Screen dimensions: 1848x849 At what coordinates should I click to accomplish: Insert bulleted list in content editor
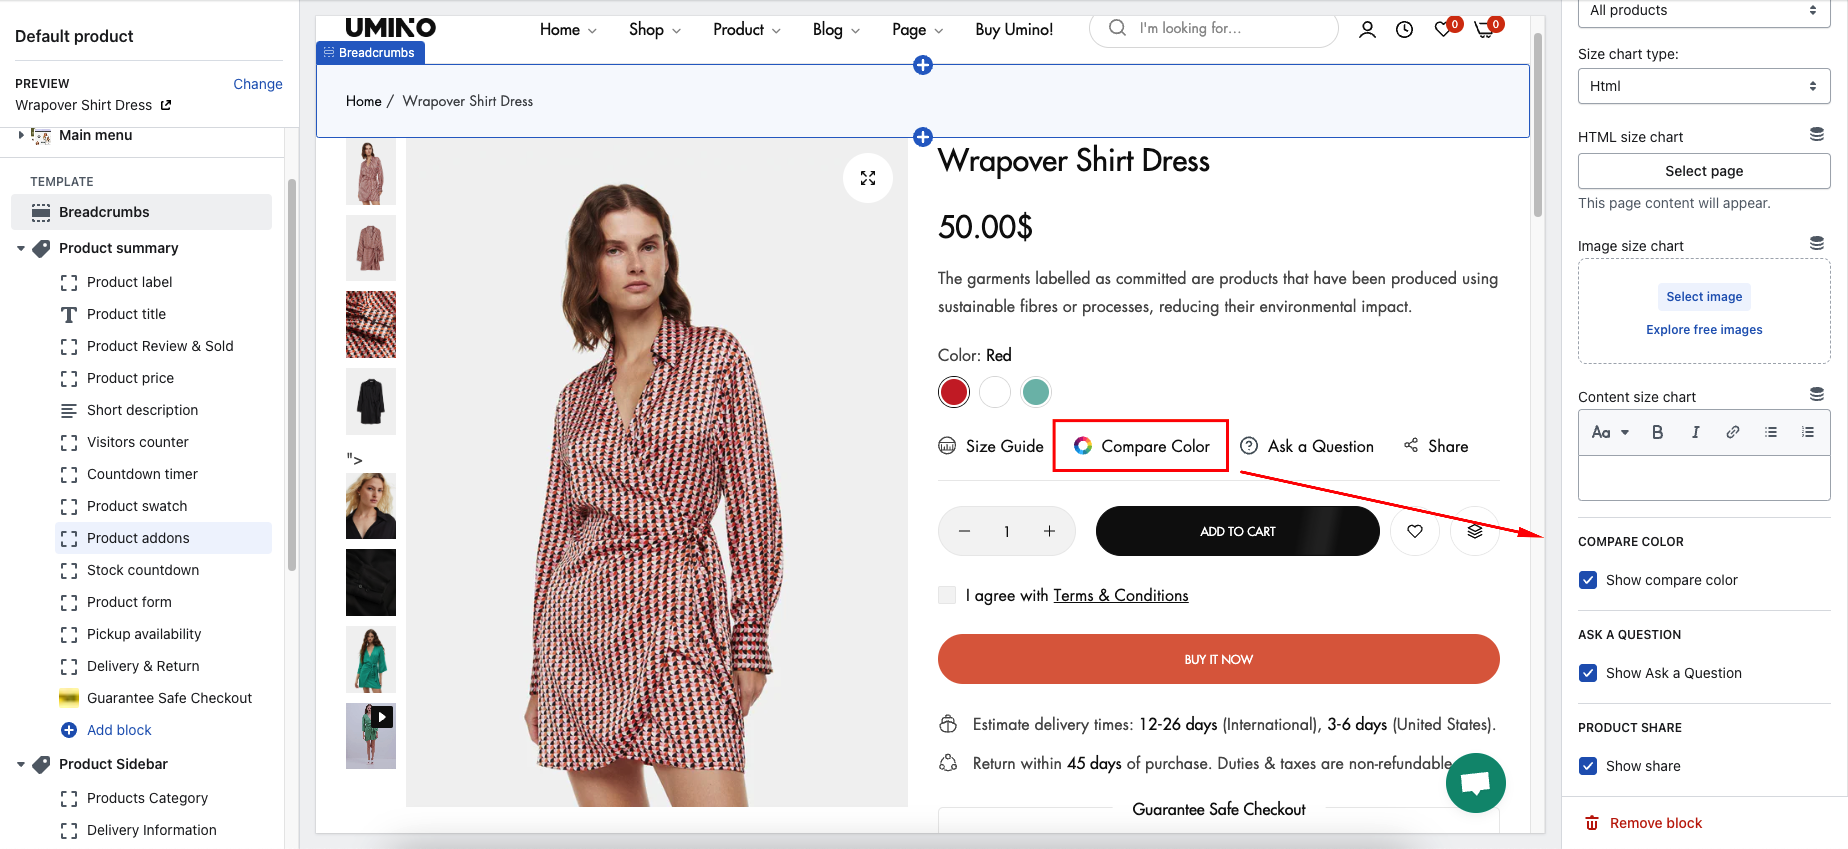pyautogui.click(x=1771, y=432)
